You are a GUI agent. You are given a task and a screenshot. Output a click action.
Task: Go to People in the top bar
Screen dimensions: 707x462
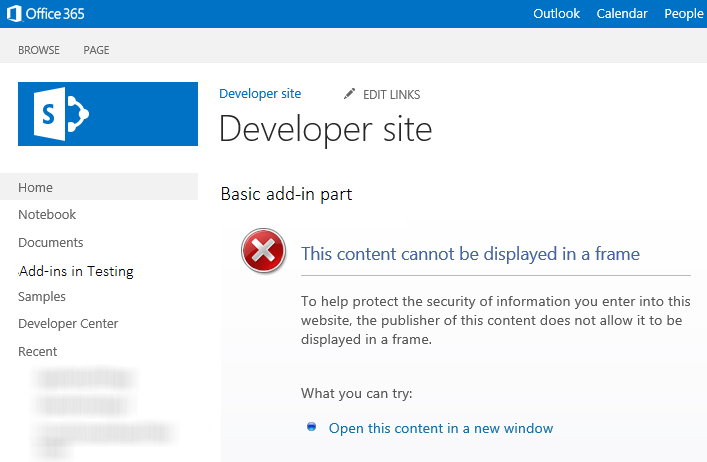(684, 14)
